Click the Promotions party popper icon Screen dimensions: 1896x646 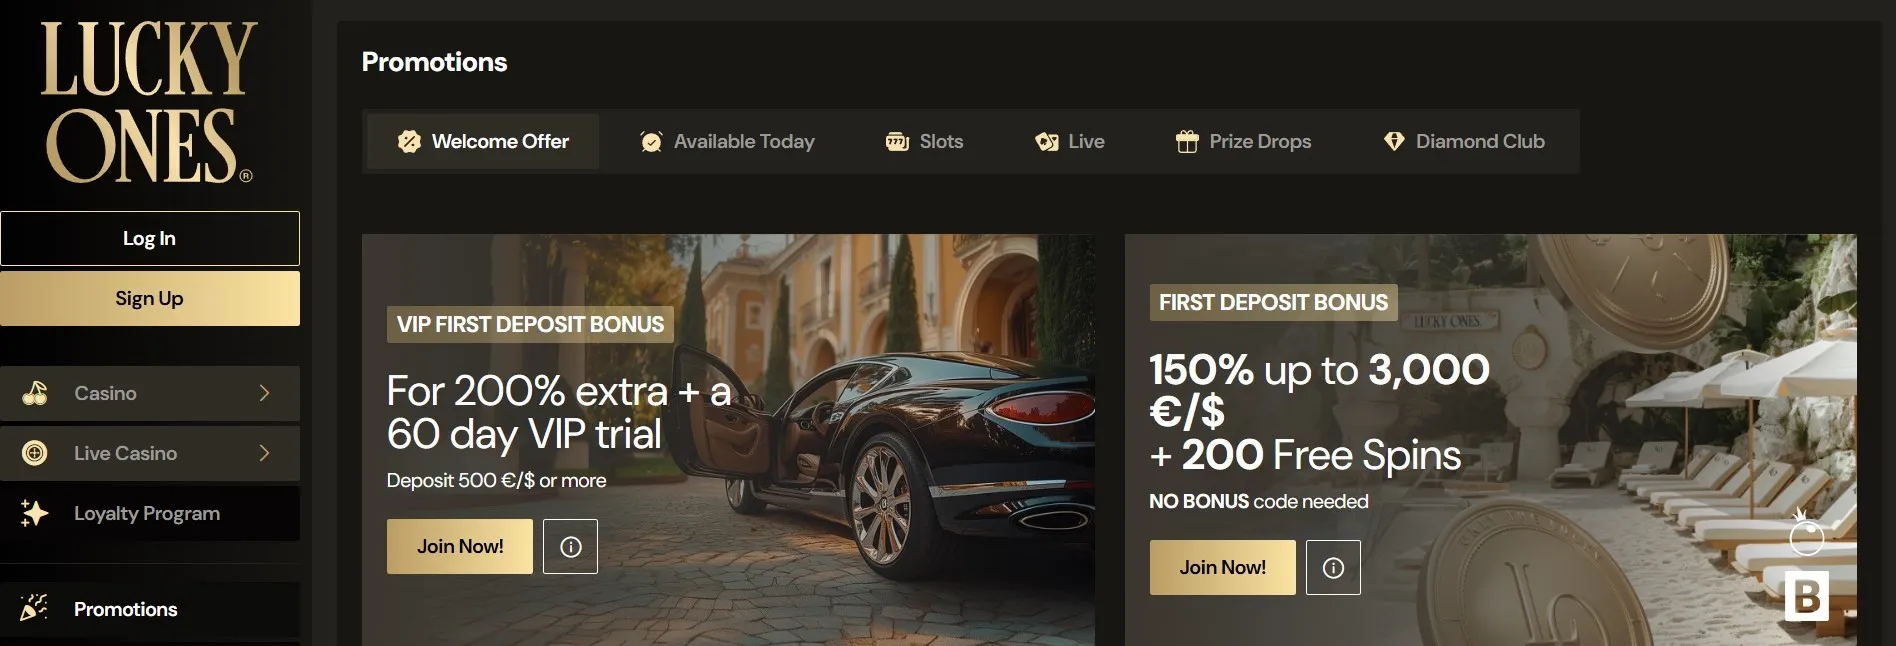point(35,608)
